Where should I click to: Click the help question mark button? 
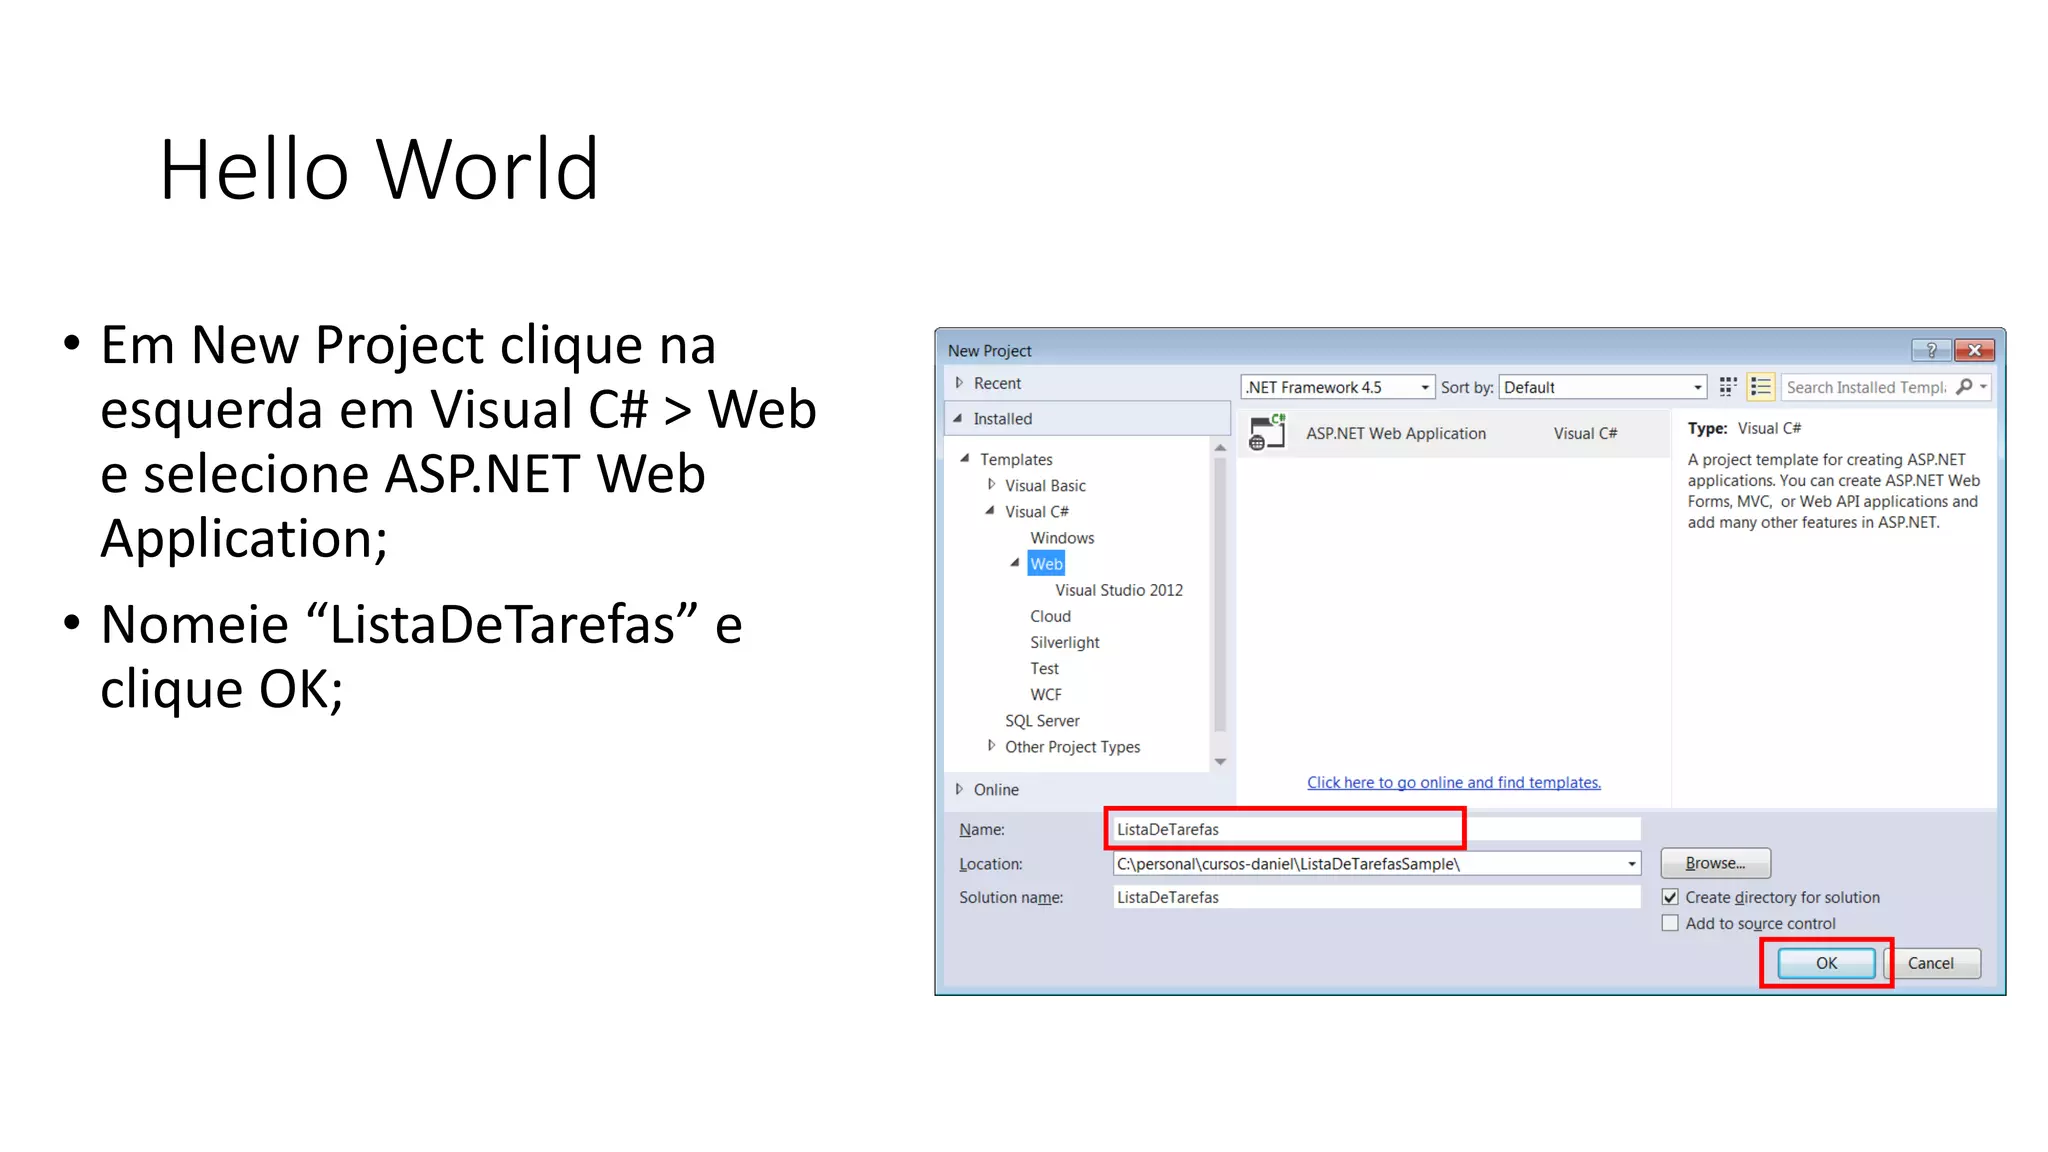pos(1931,350)
